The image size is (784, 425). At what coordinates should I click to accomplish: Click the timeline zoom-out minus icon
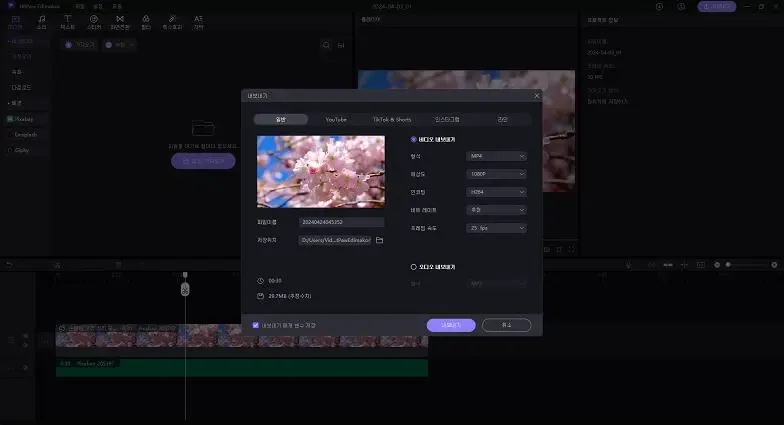point(716,265)
